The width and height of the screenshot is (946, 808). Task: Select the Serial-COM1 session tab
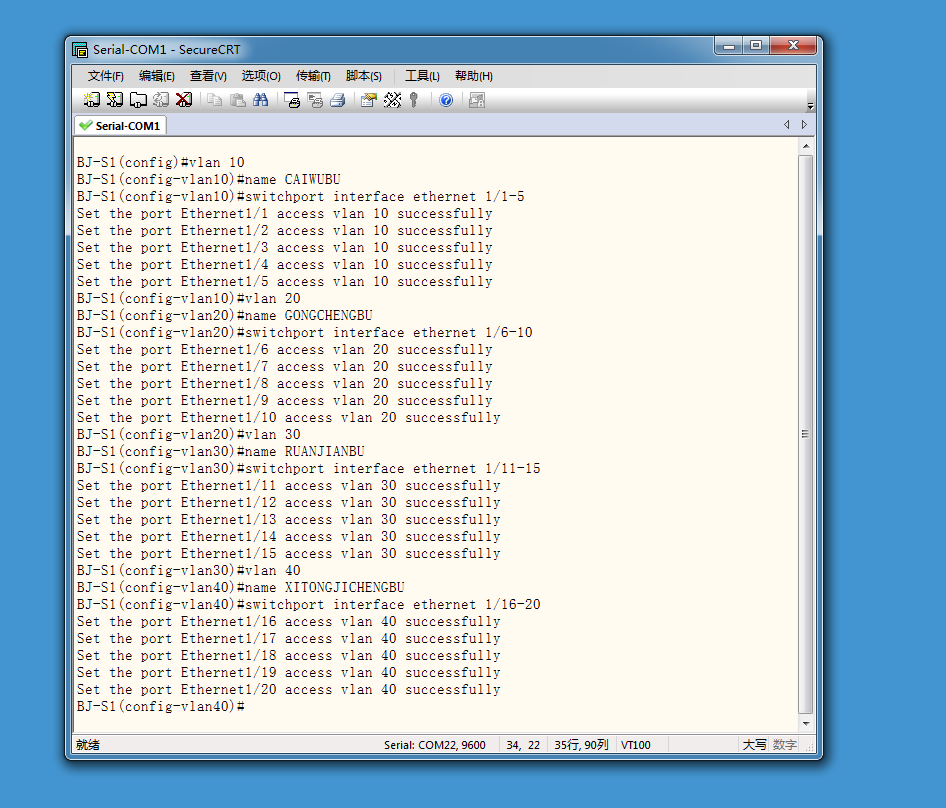pyautogui.click(x=121, y=126)
